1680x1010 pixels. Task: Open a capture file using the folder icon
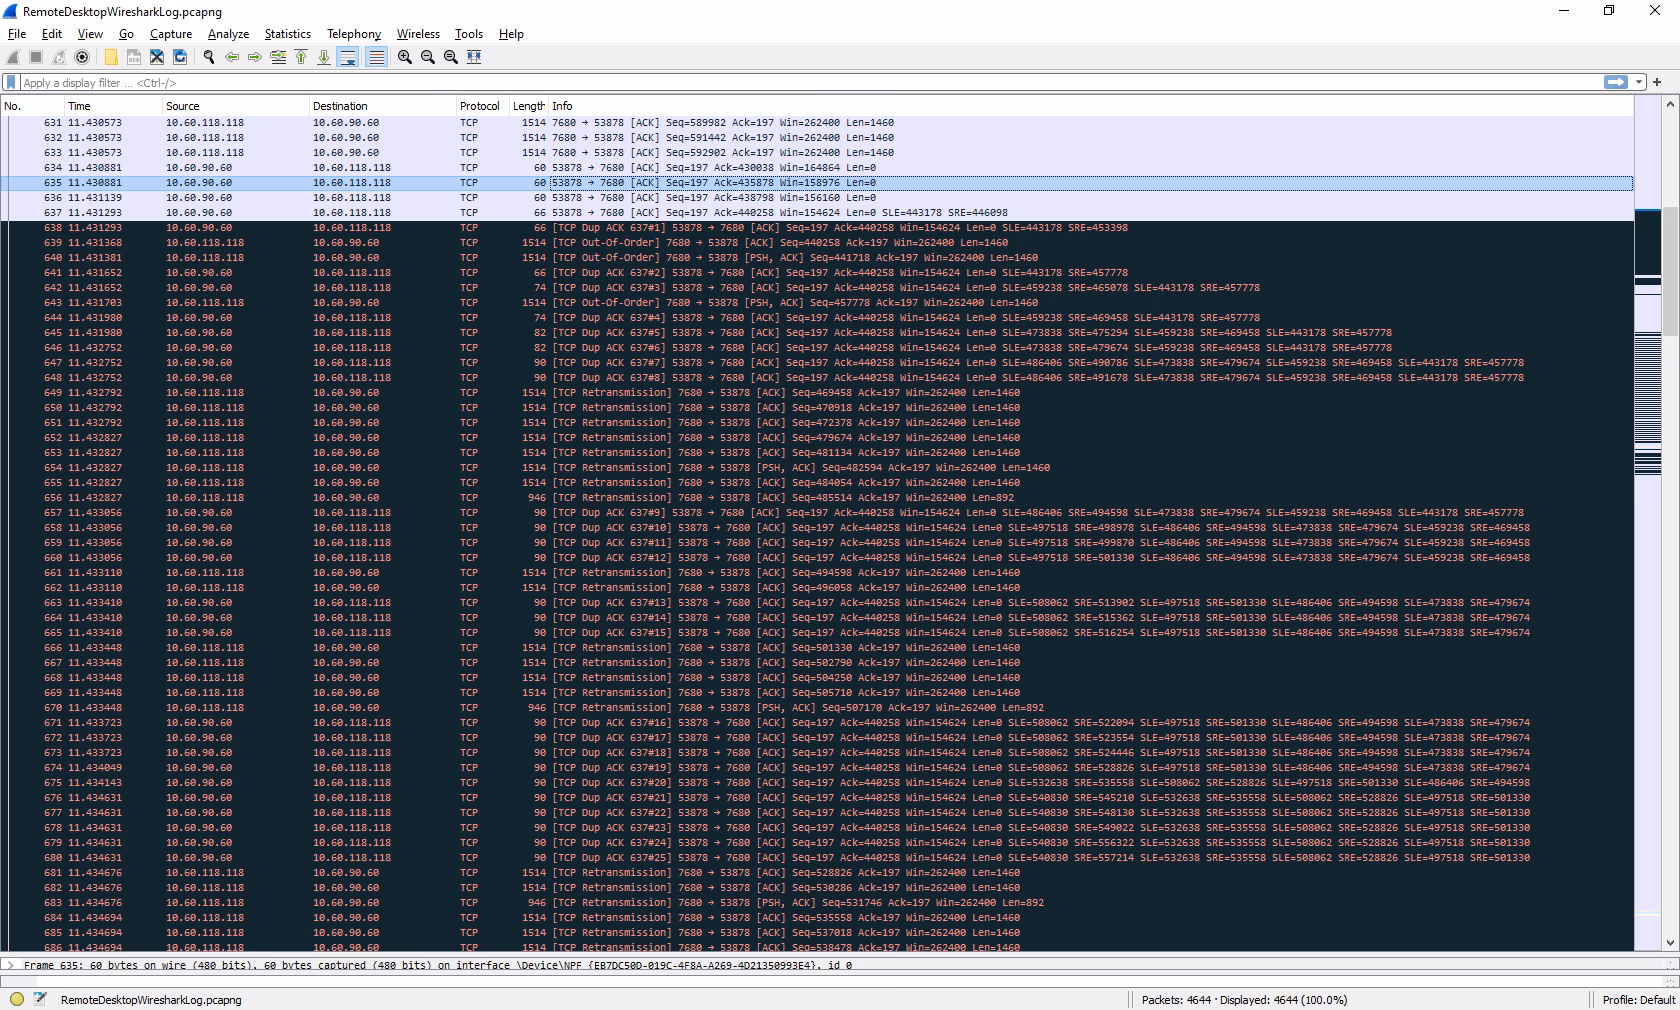(110, 57)
